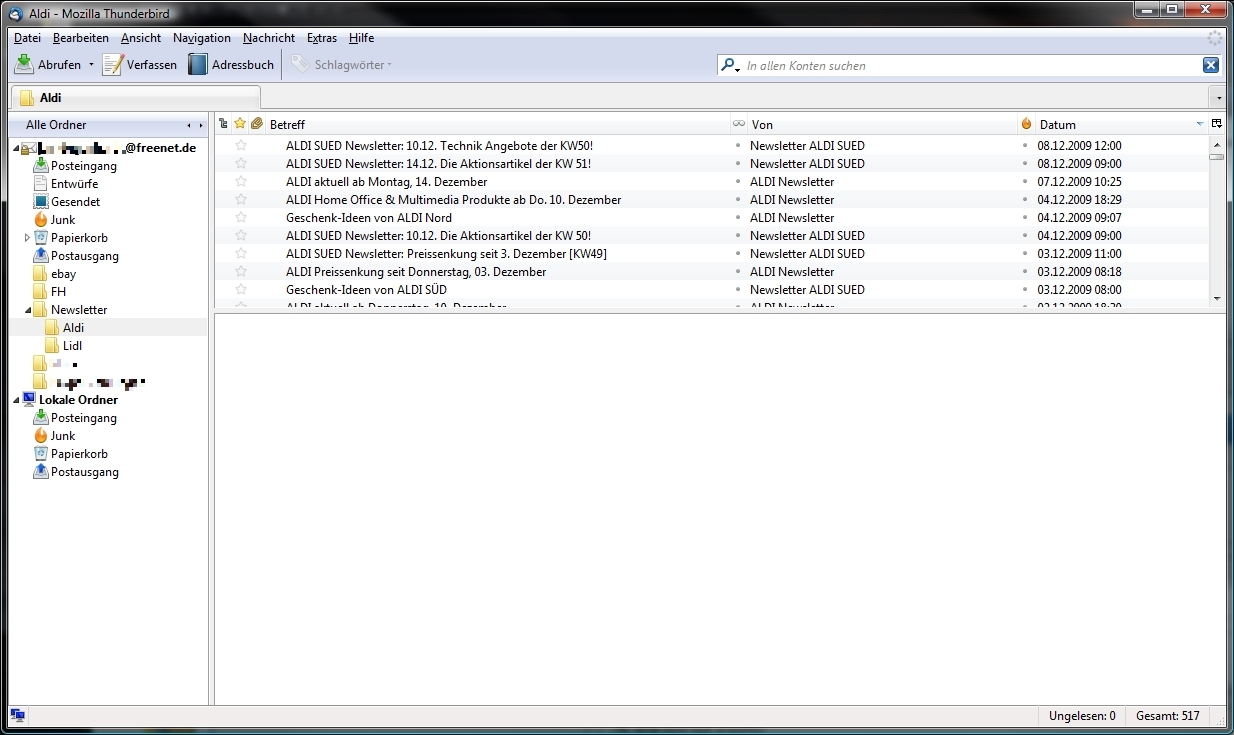Open the freenet Junk folder

(x=63, y=220)
